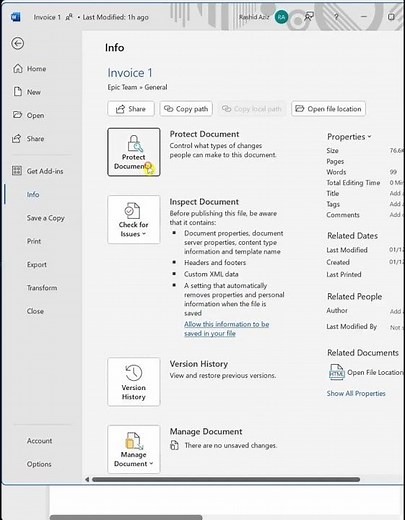Click the Total Editing Time label
Viewport: 405px width, 520px height.
[353, 183]
